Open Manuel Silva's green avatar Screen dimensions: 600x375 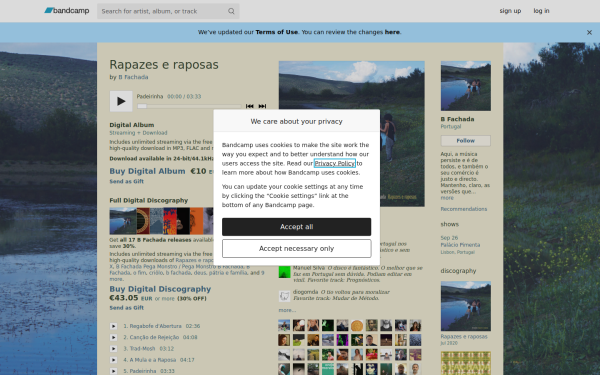[284, 272]
